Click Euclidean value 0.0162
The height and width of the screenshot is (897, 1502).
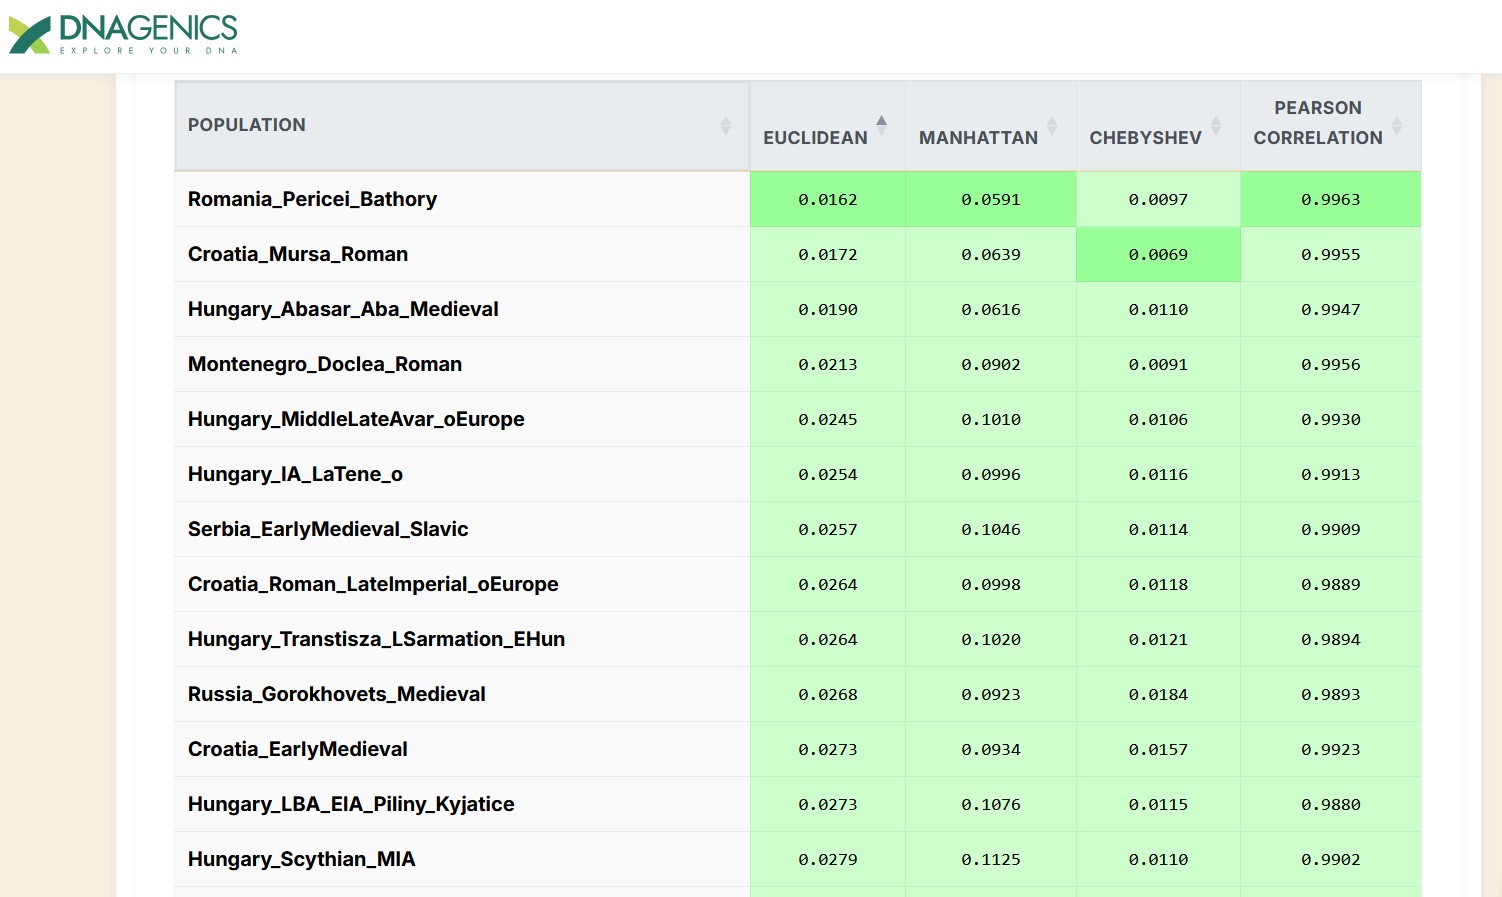828,200
